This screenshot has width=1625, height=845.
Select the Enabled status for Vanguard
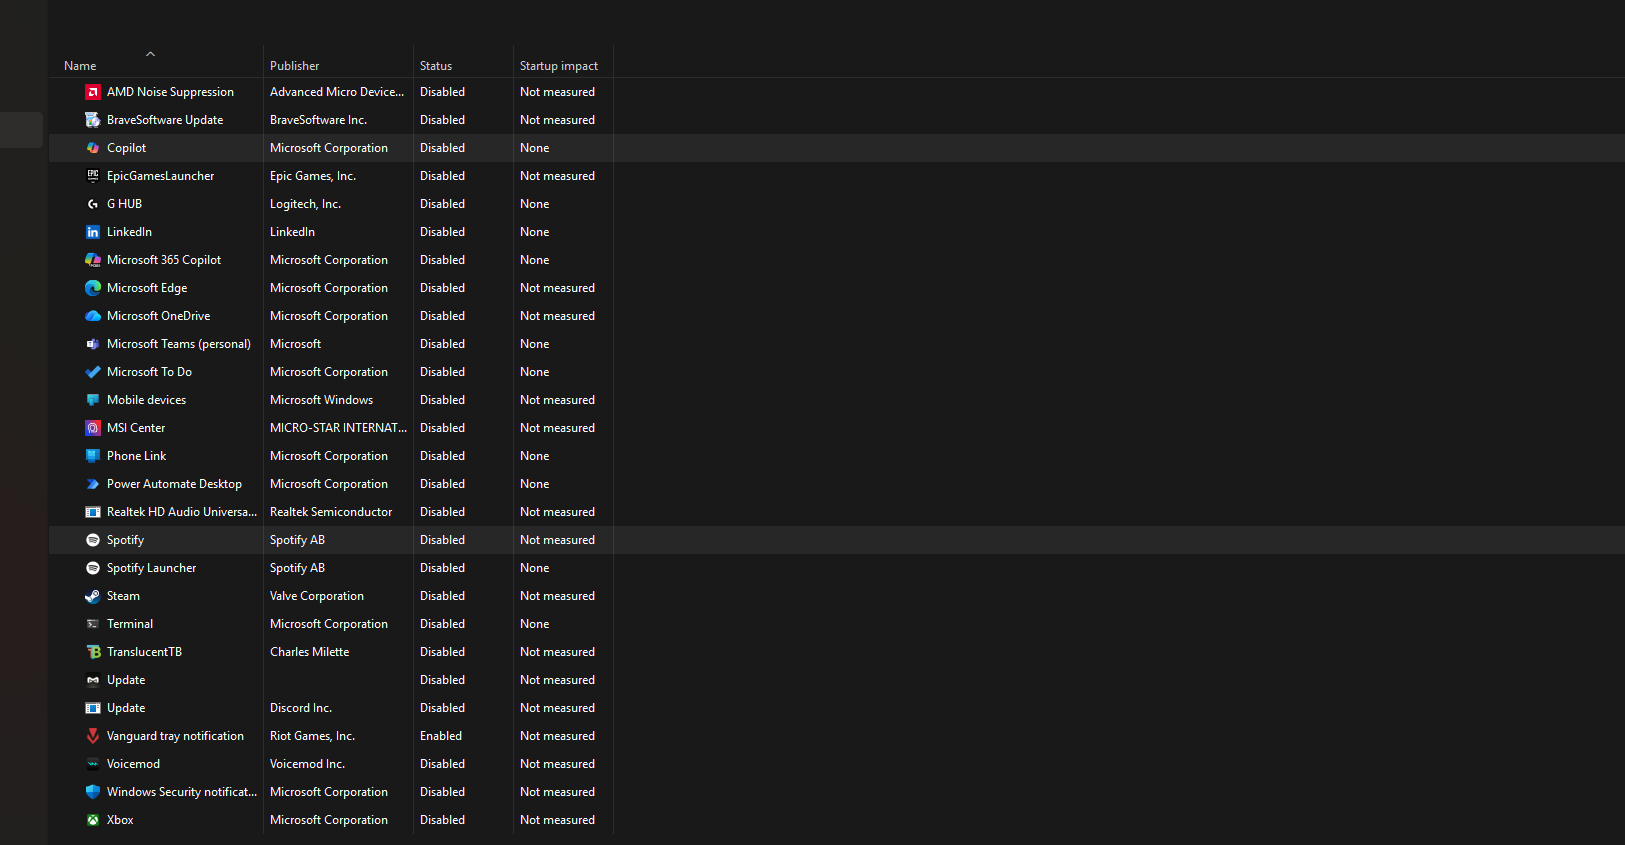click(441, 736)
